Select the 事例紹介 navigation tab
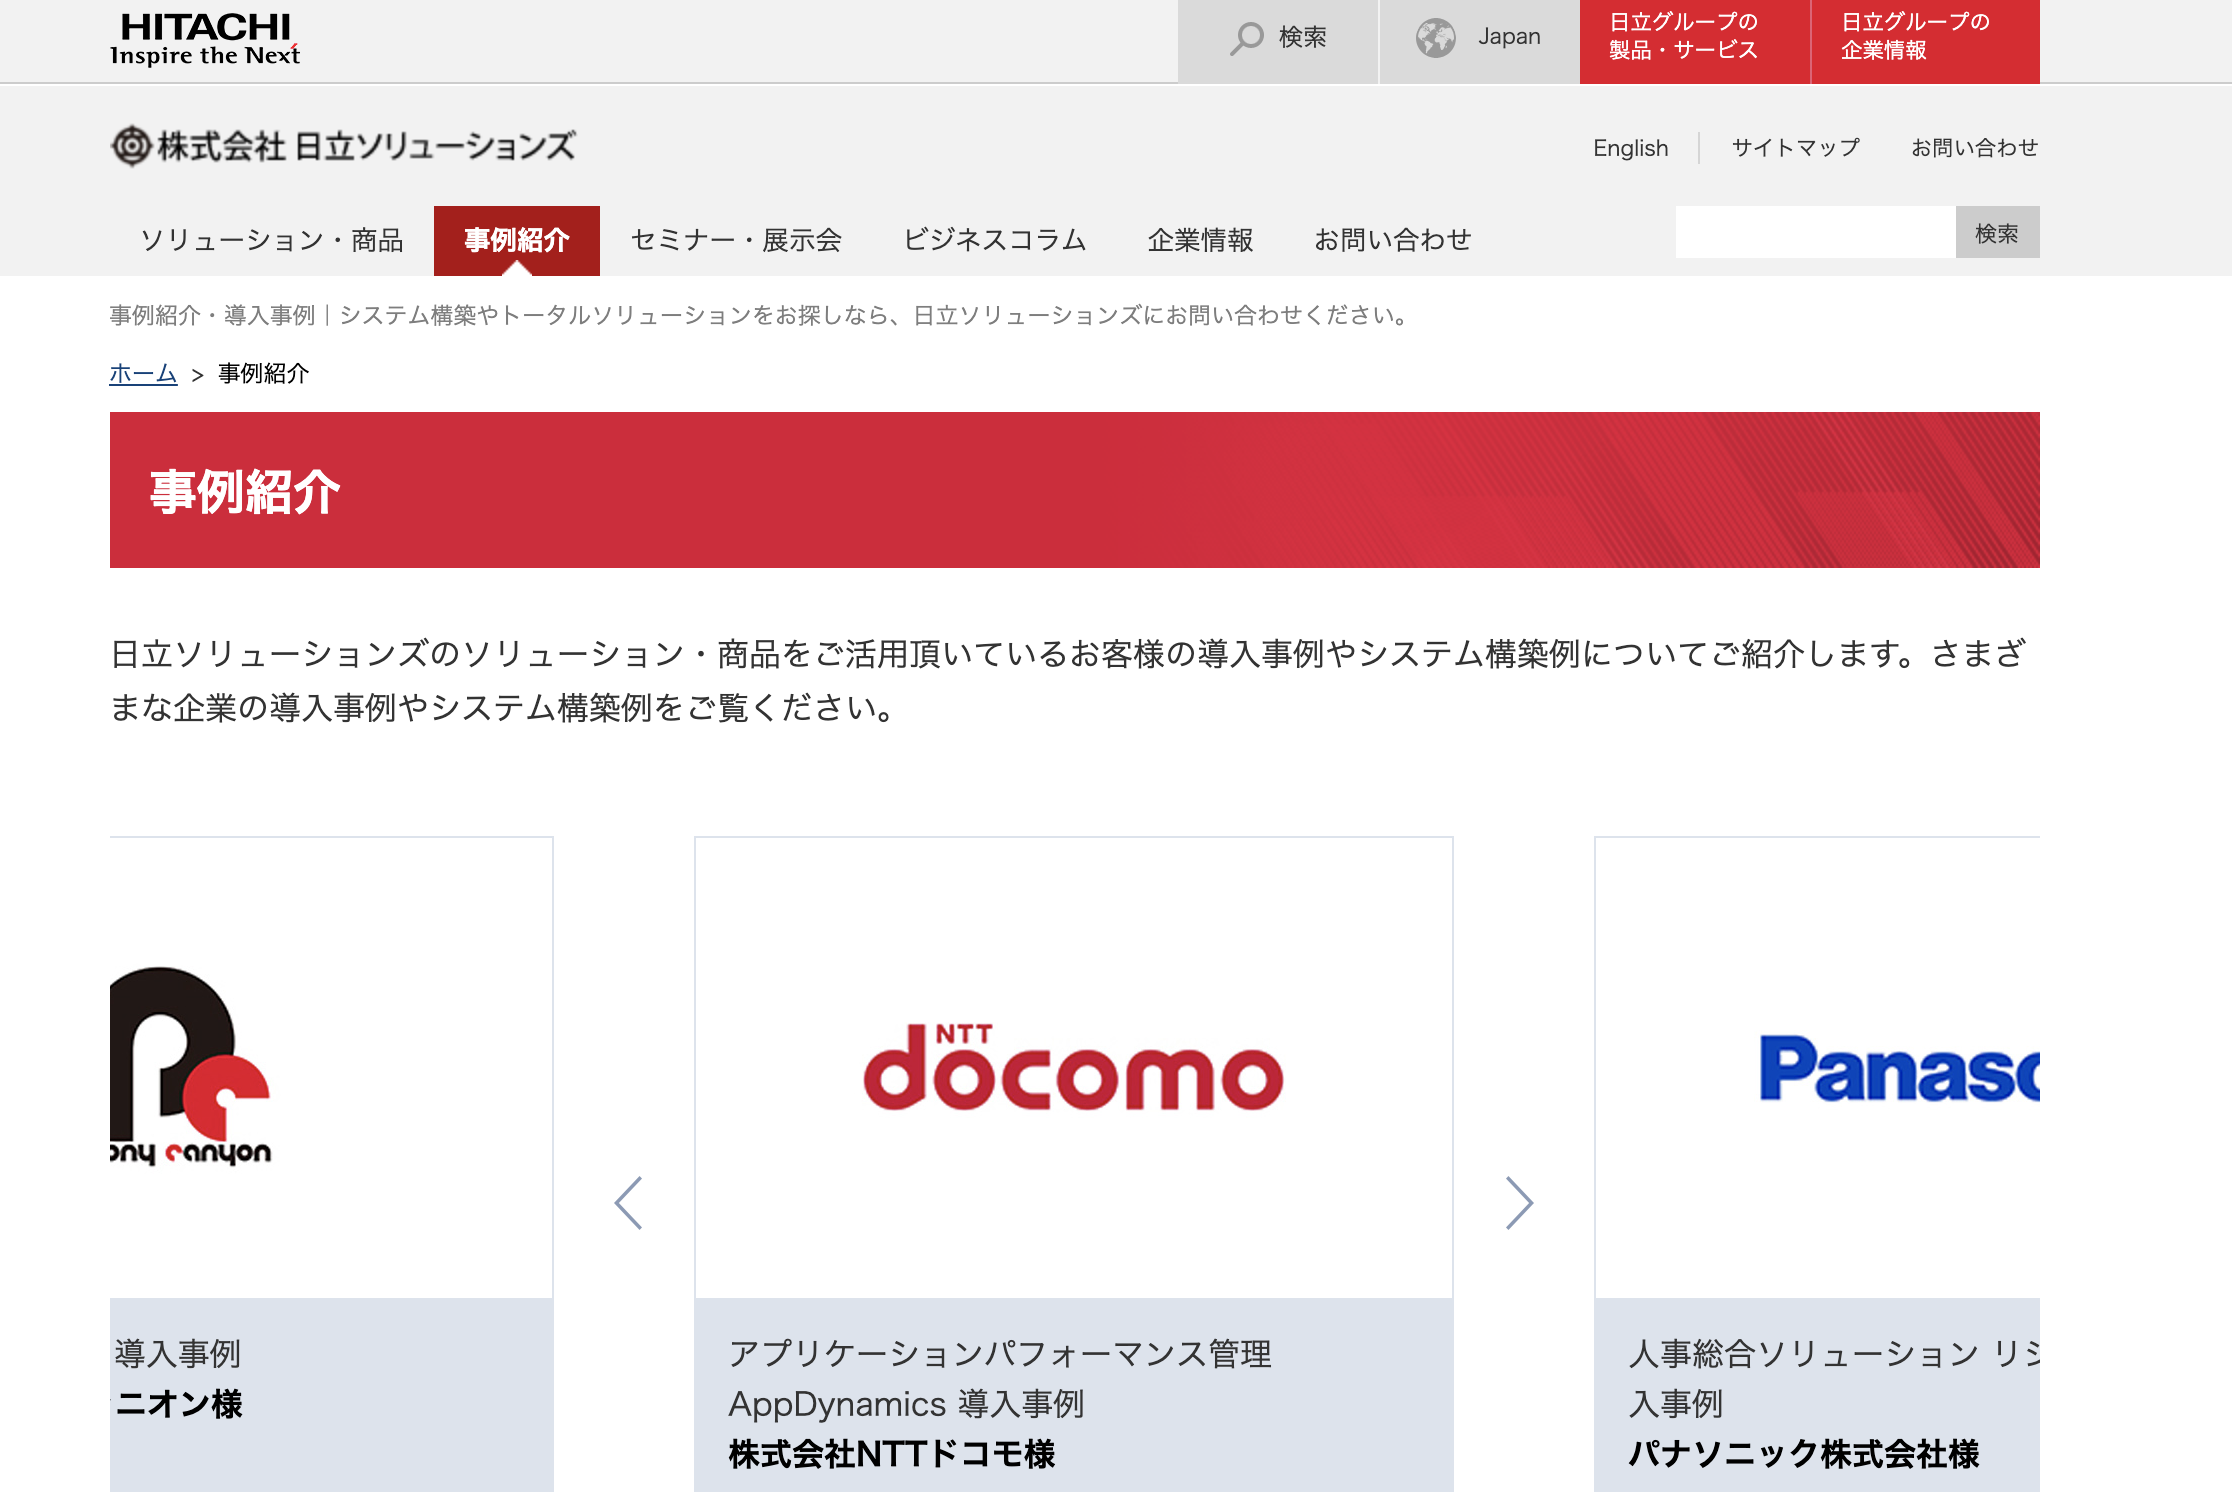This screenshot has height=1492, width=2232. point(517,240)
